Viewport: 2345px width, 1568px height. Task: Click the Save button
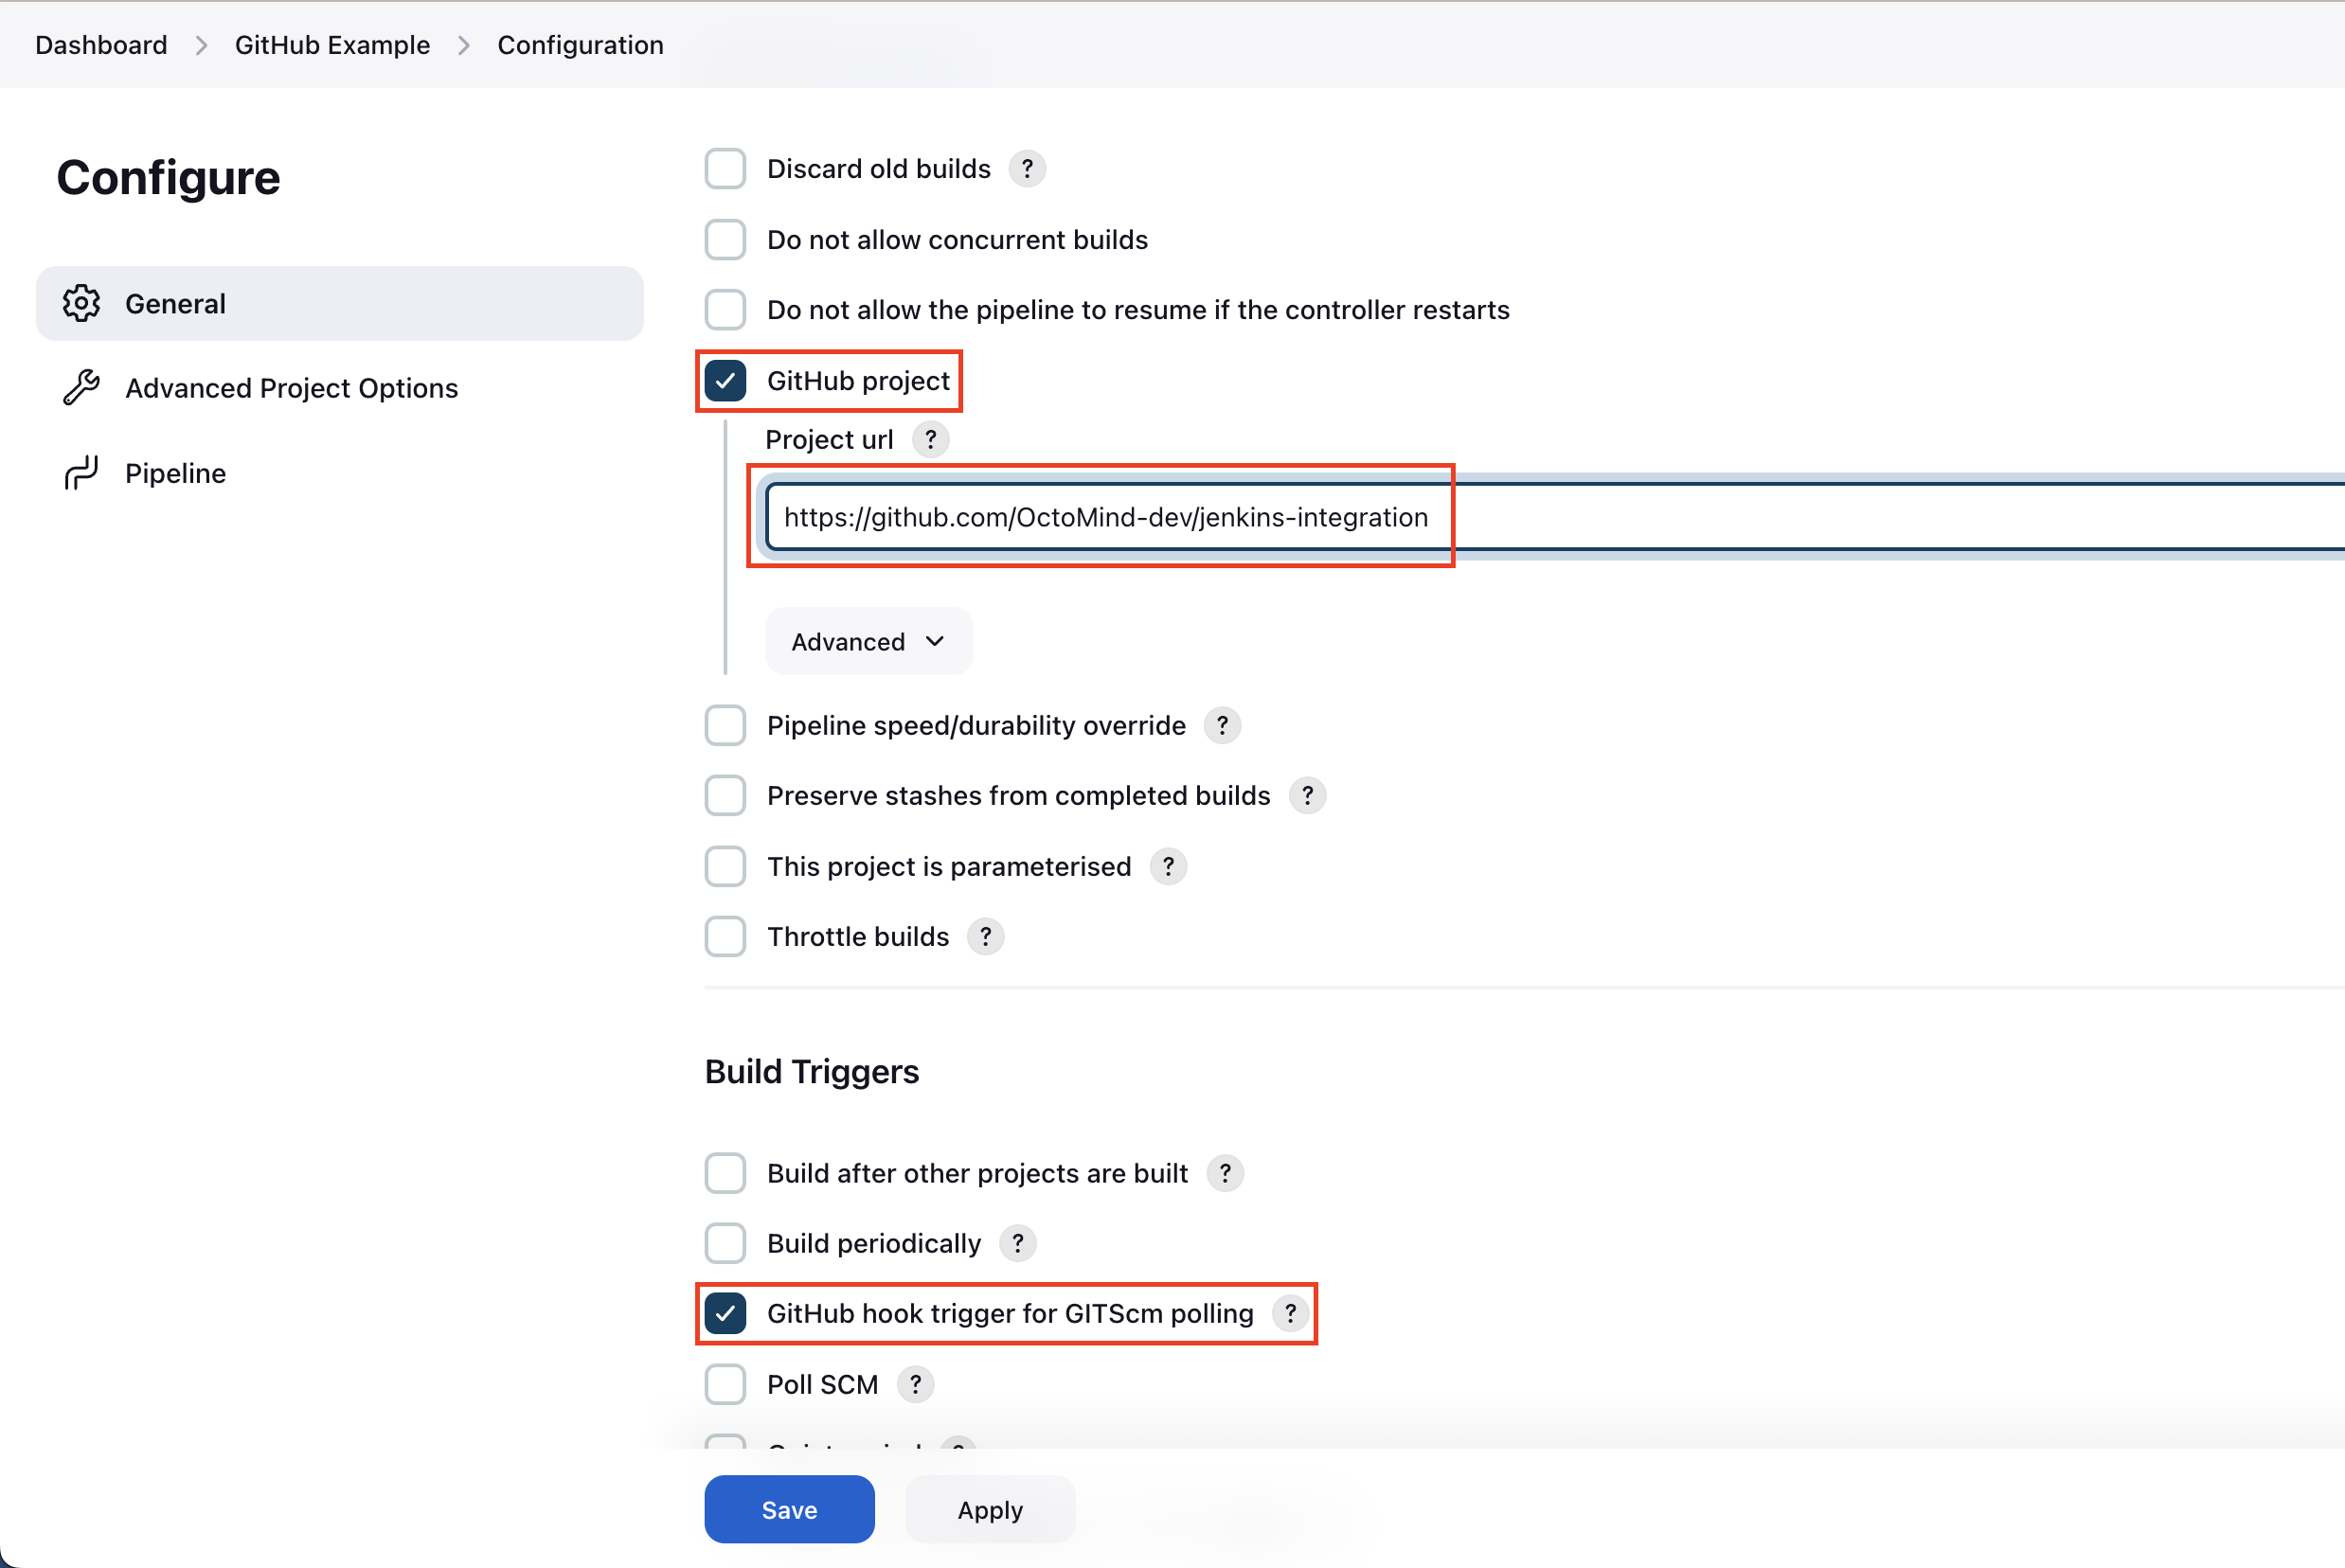pos(789,1509)
